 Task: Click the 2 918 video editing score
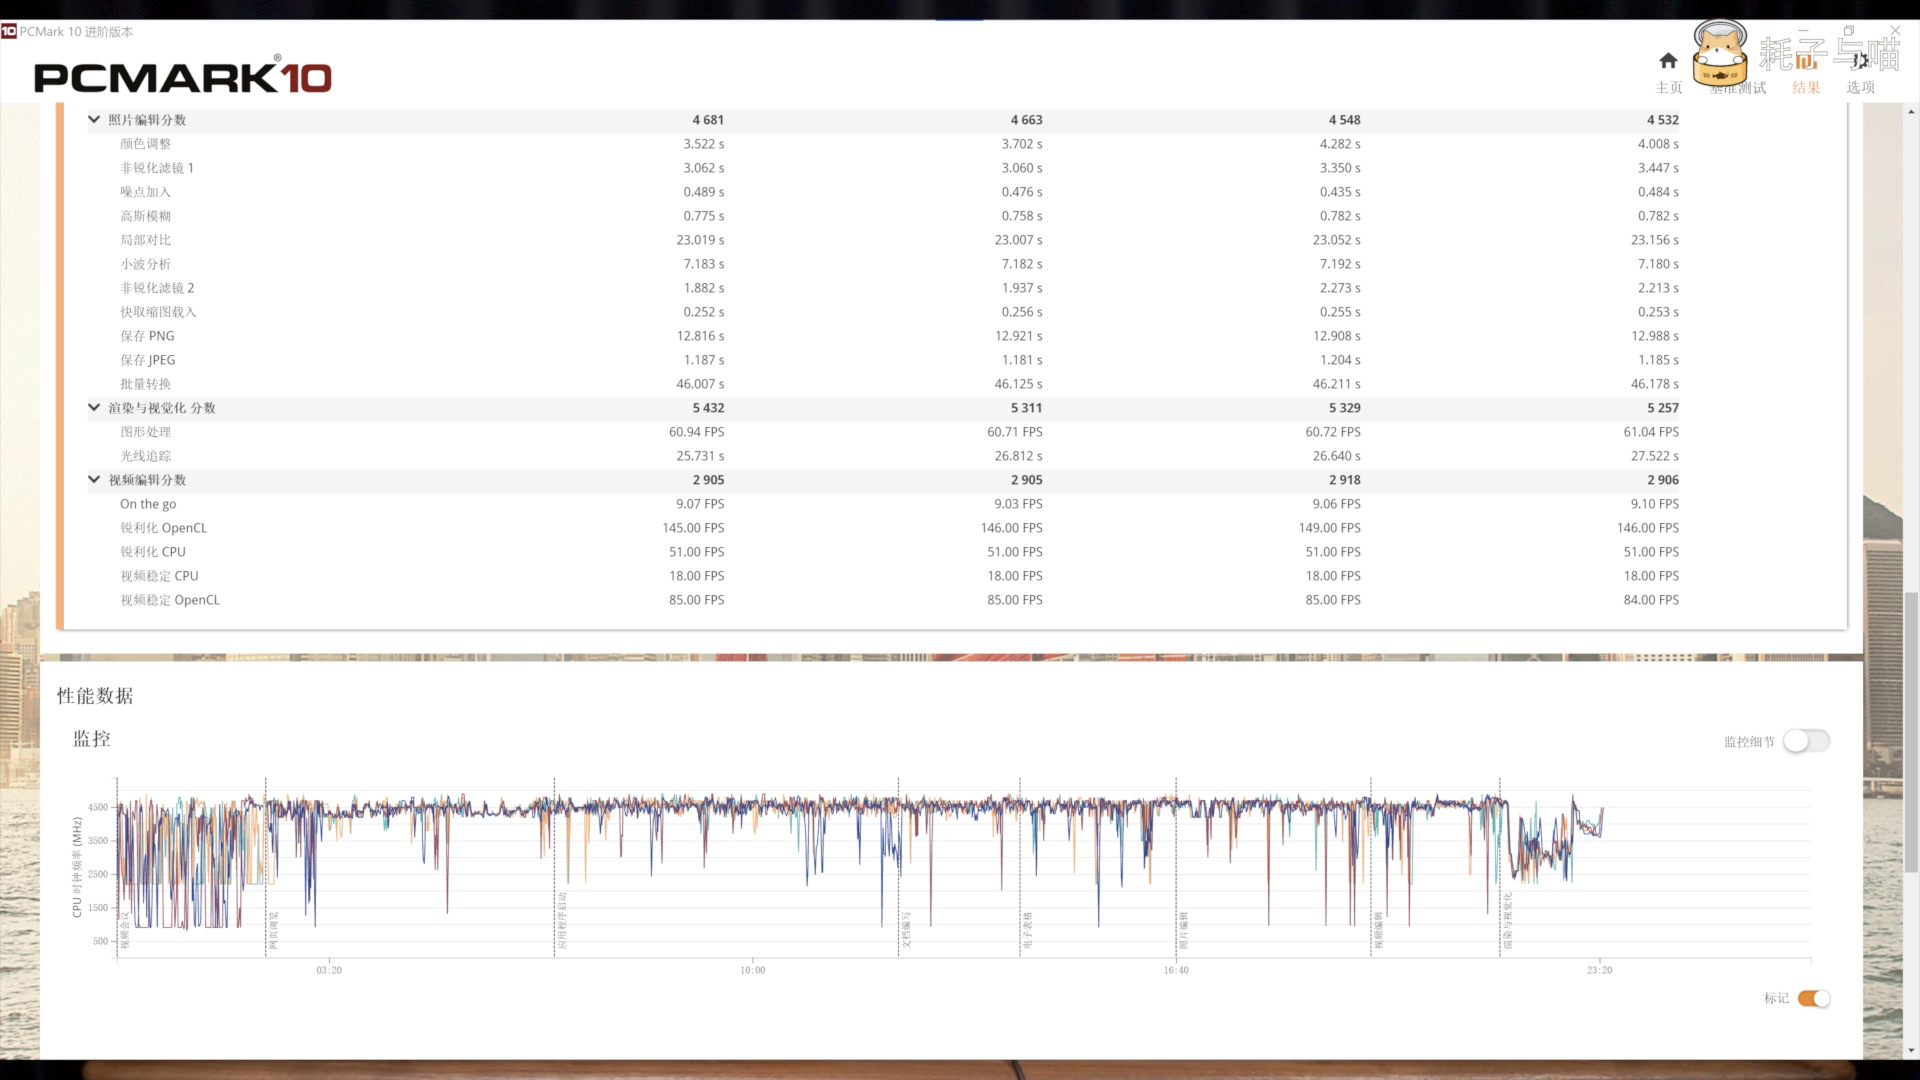[1344, 479]
